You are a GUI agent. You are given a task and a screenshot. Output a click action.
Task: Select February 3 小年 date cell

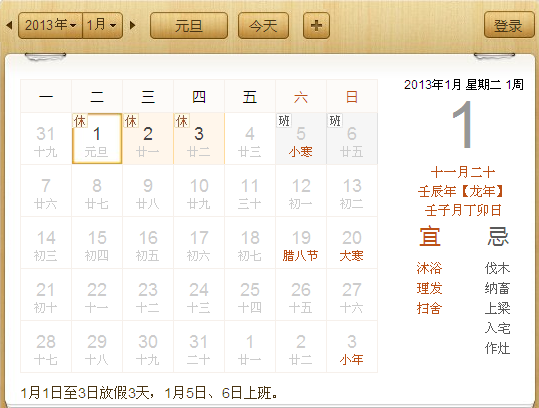point(352,347)
